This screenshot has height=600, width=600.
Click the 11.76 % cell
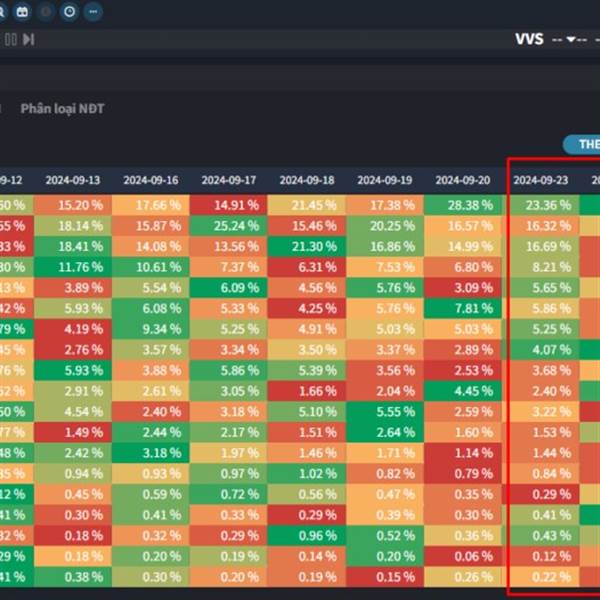coord(73,267)
